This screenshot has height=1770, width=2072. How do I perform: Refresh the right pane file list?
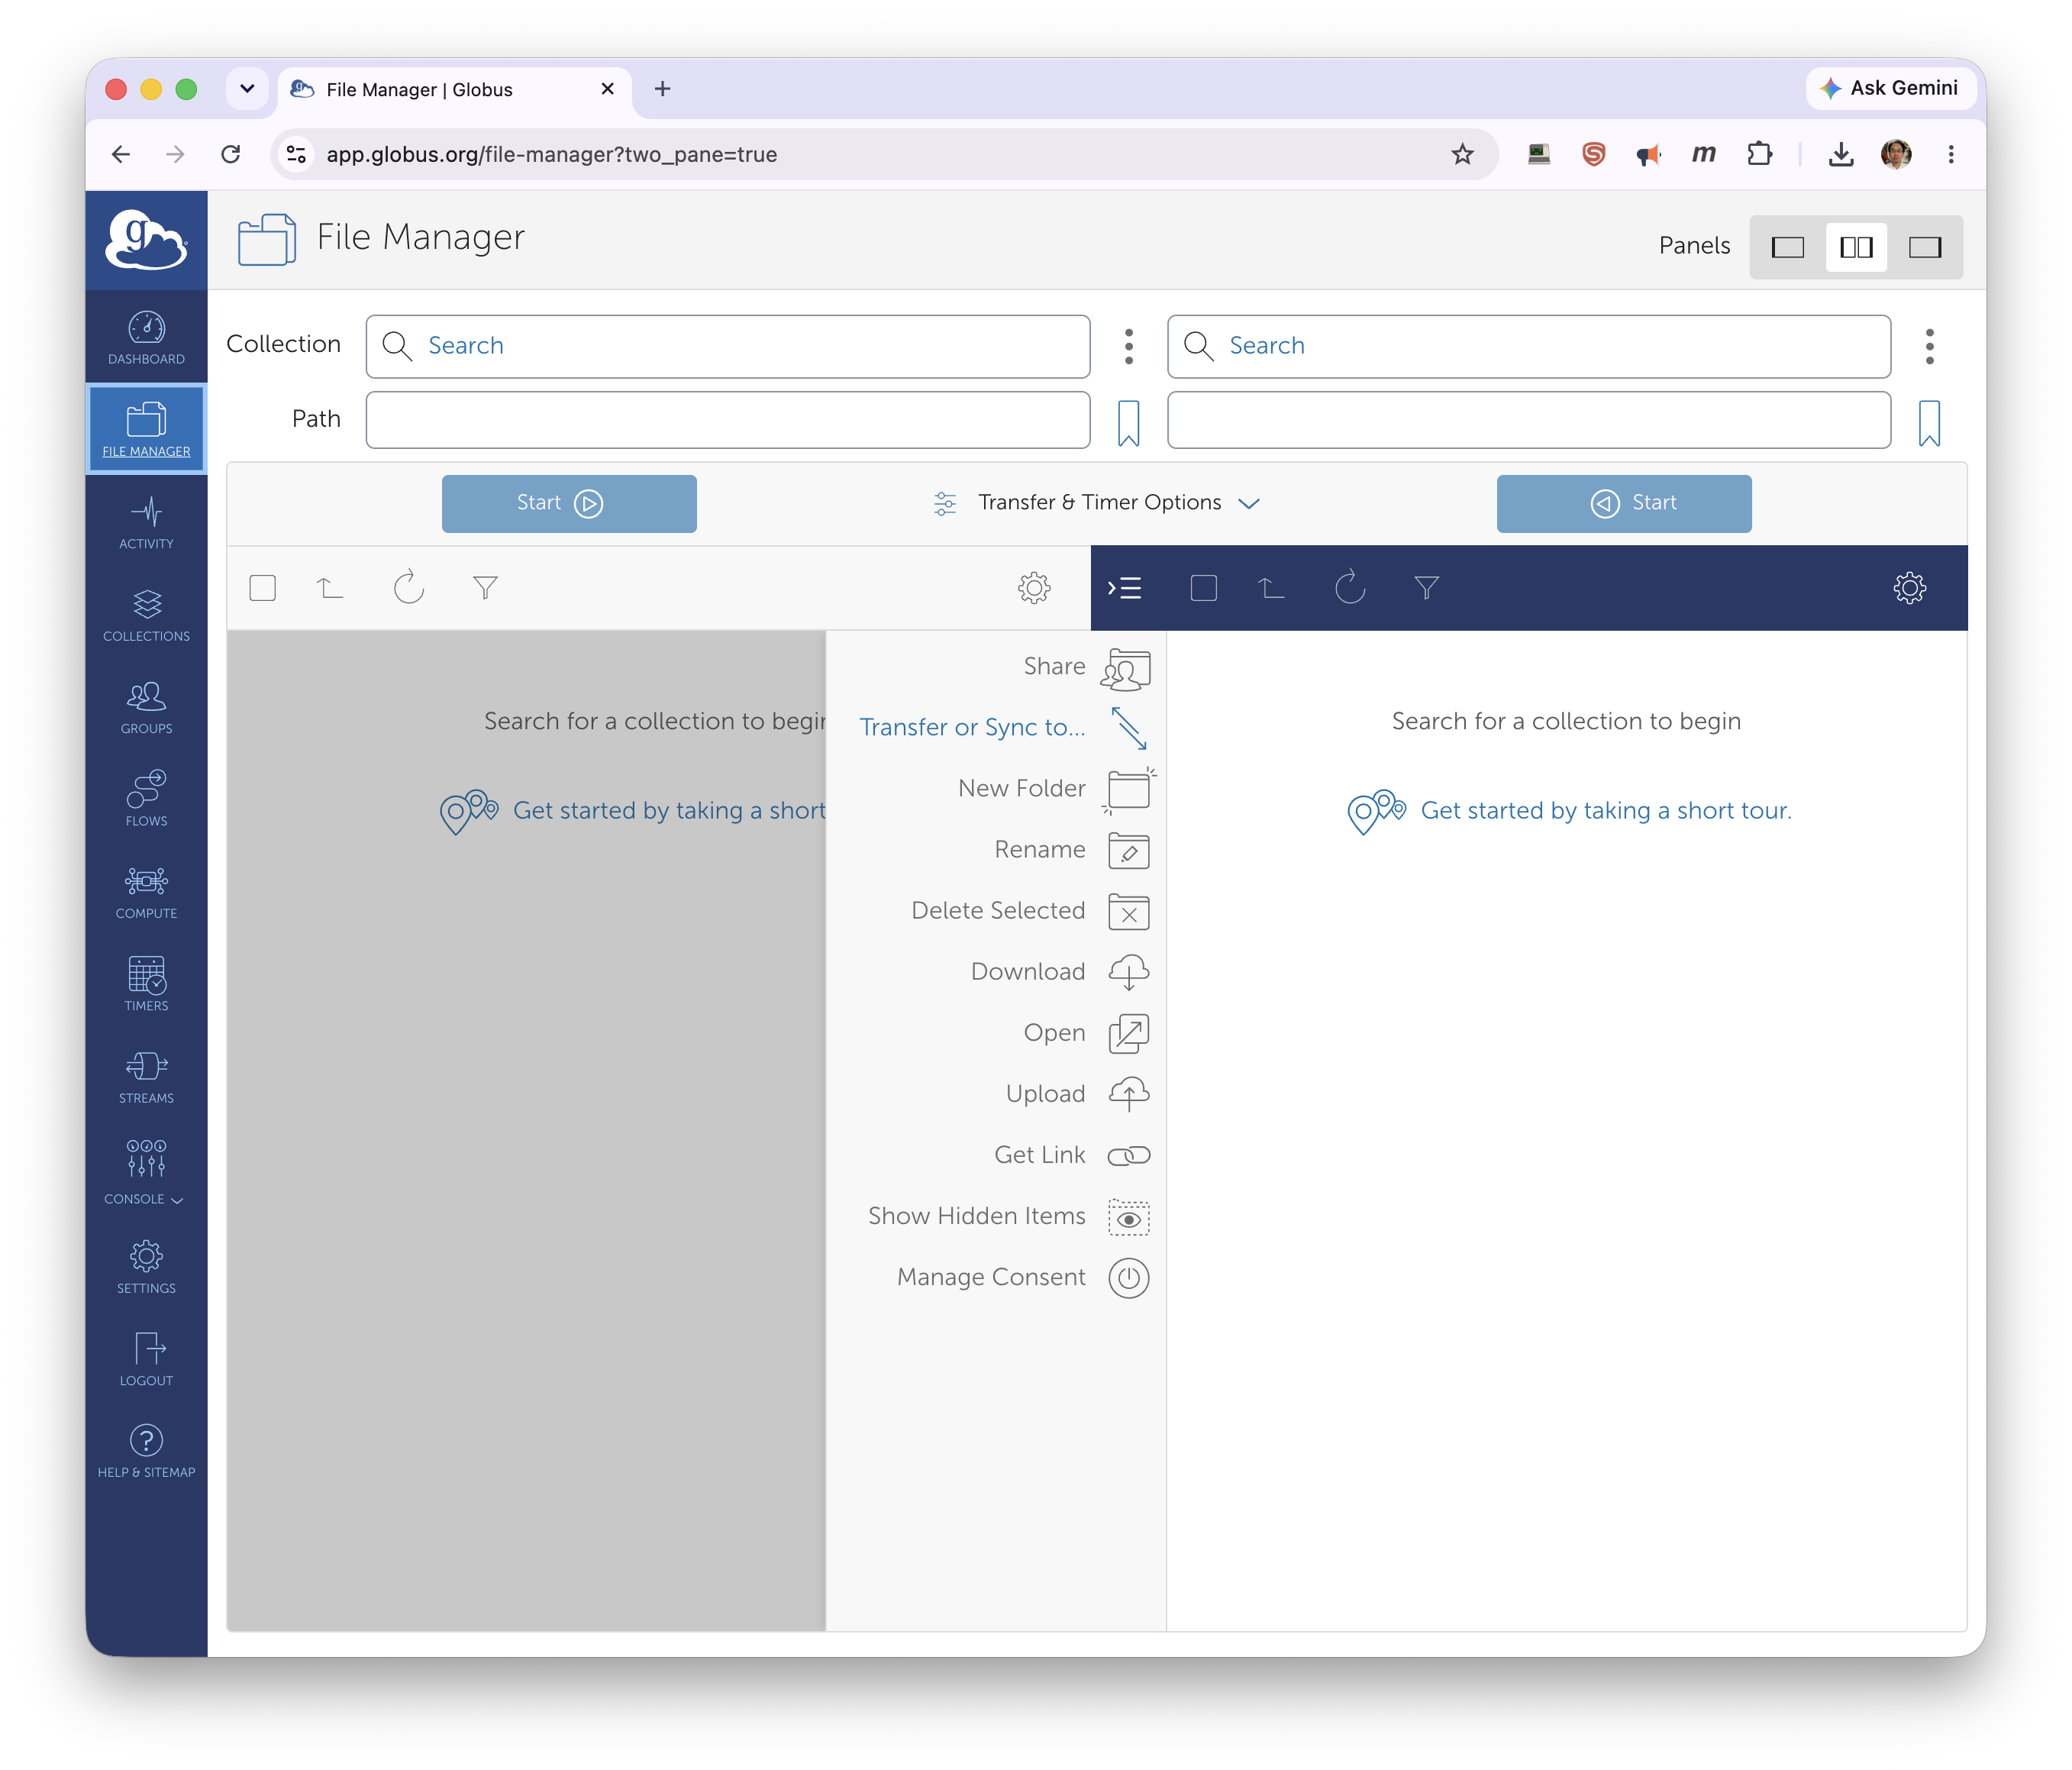coord(1349,588)
